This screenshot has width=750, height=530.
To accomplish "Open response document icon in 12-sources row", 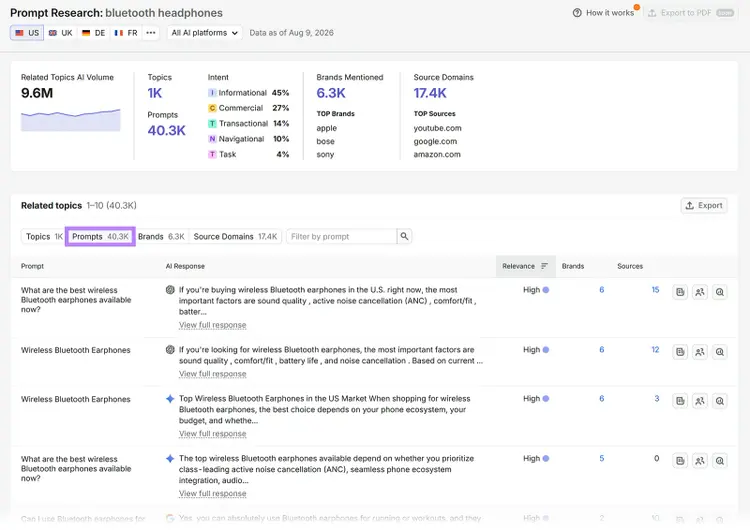I will click(x=680, y=352).
